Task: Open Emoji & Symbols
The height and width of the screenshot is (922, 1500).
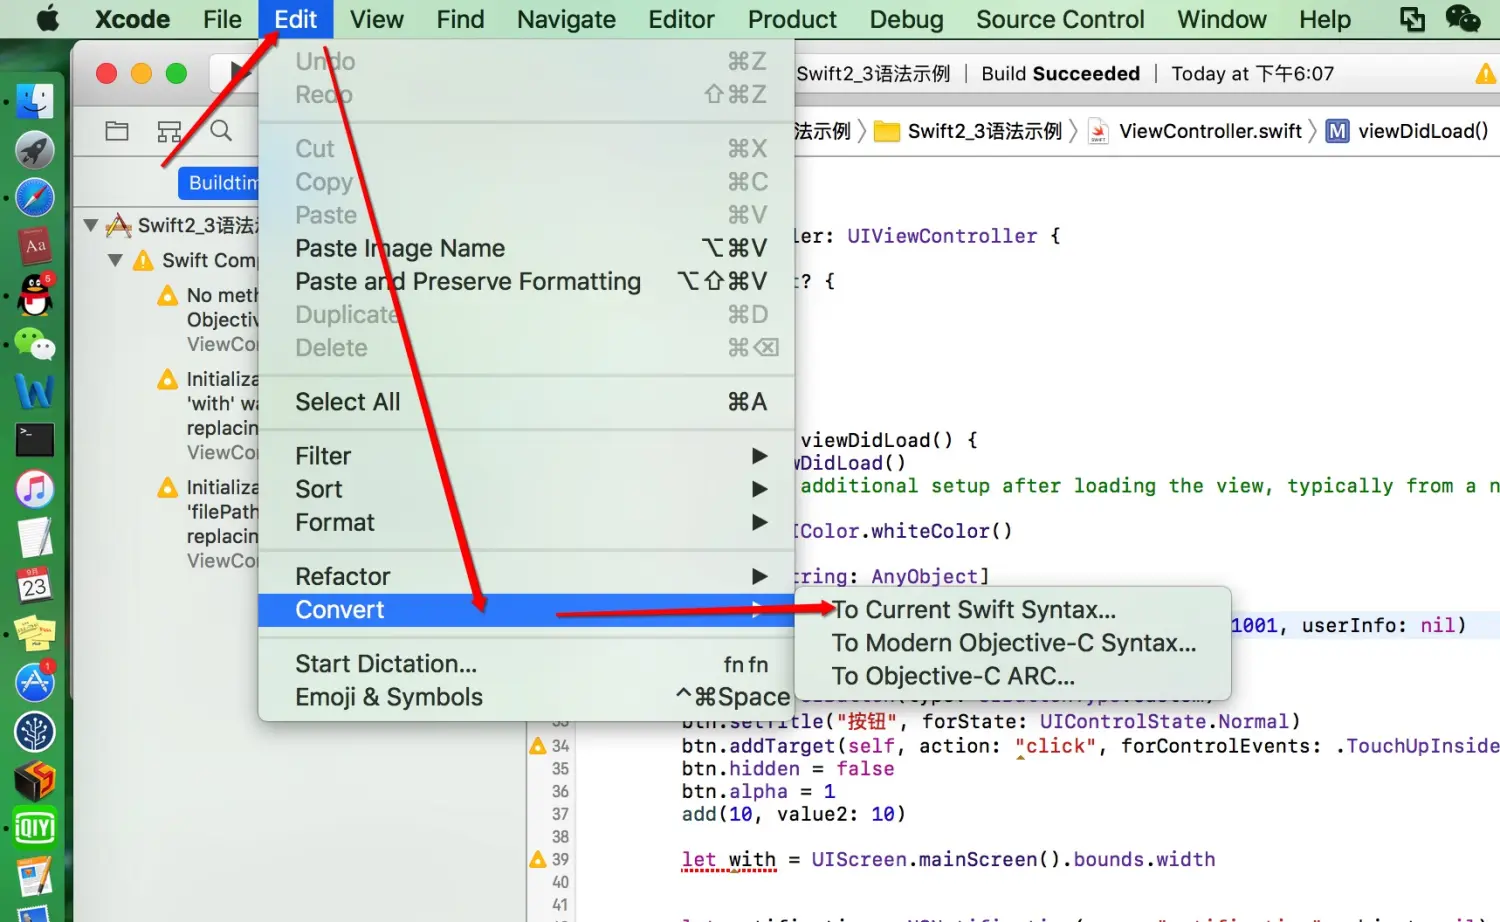Action: pos(526,697)
